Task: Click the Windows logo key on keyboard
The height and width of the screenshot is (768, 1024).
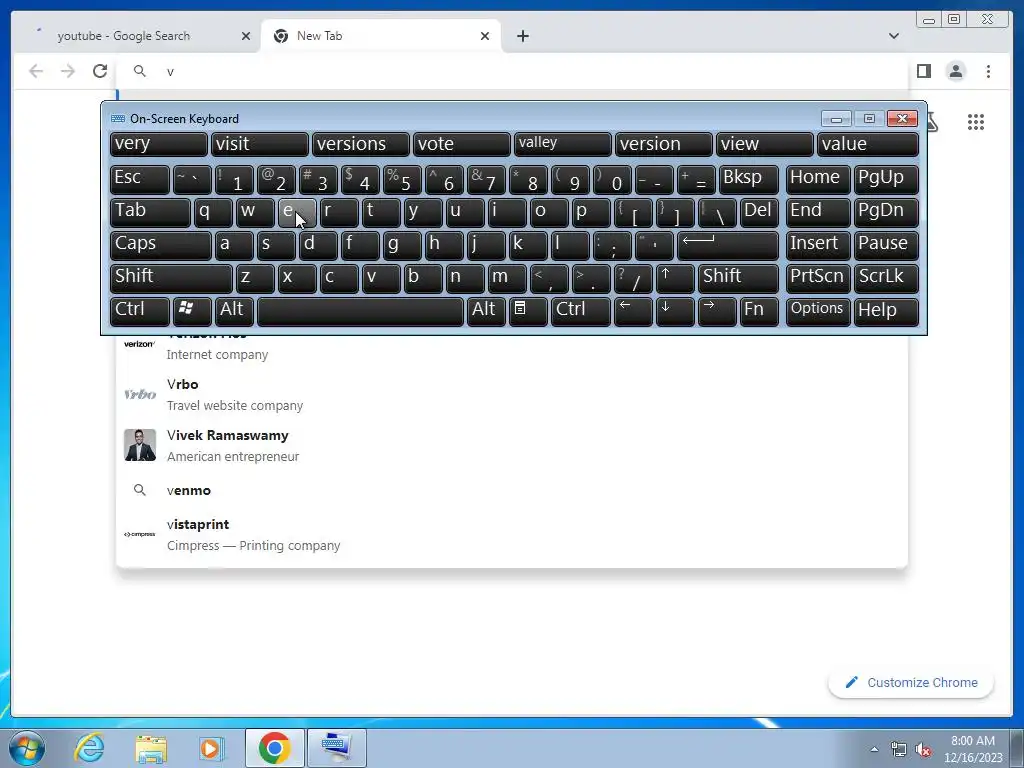Action: click(192, 312)
